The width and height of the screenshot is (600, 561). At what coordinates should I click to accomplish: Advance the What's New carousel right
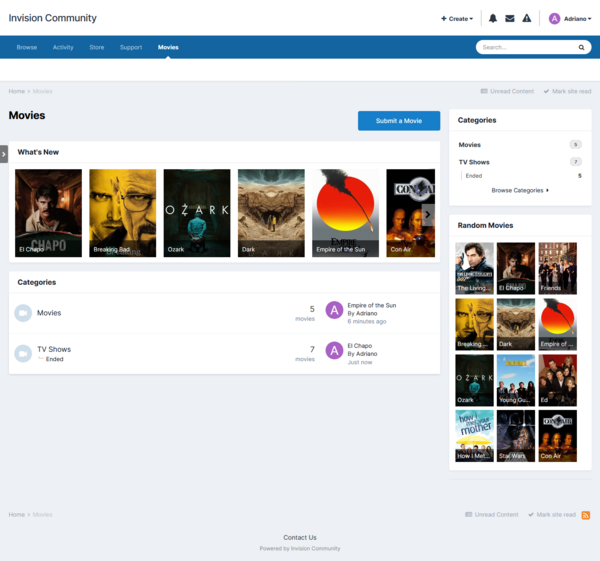[428, 214]
